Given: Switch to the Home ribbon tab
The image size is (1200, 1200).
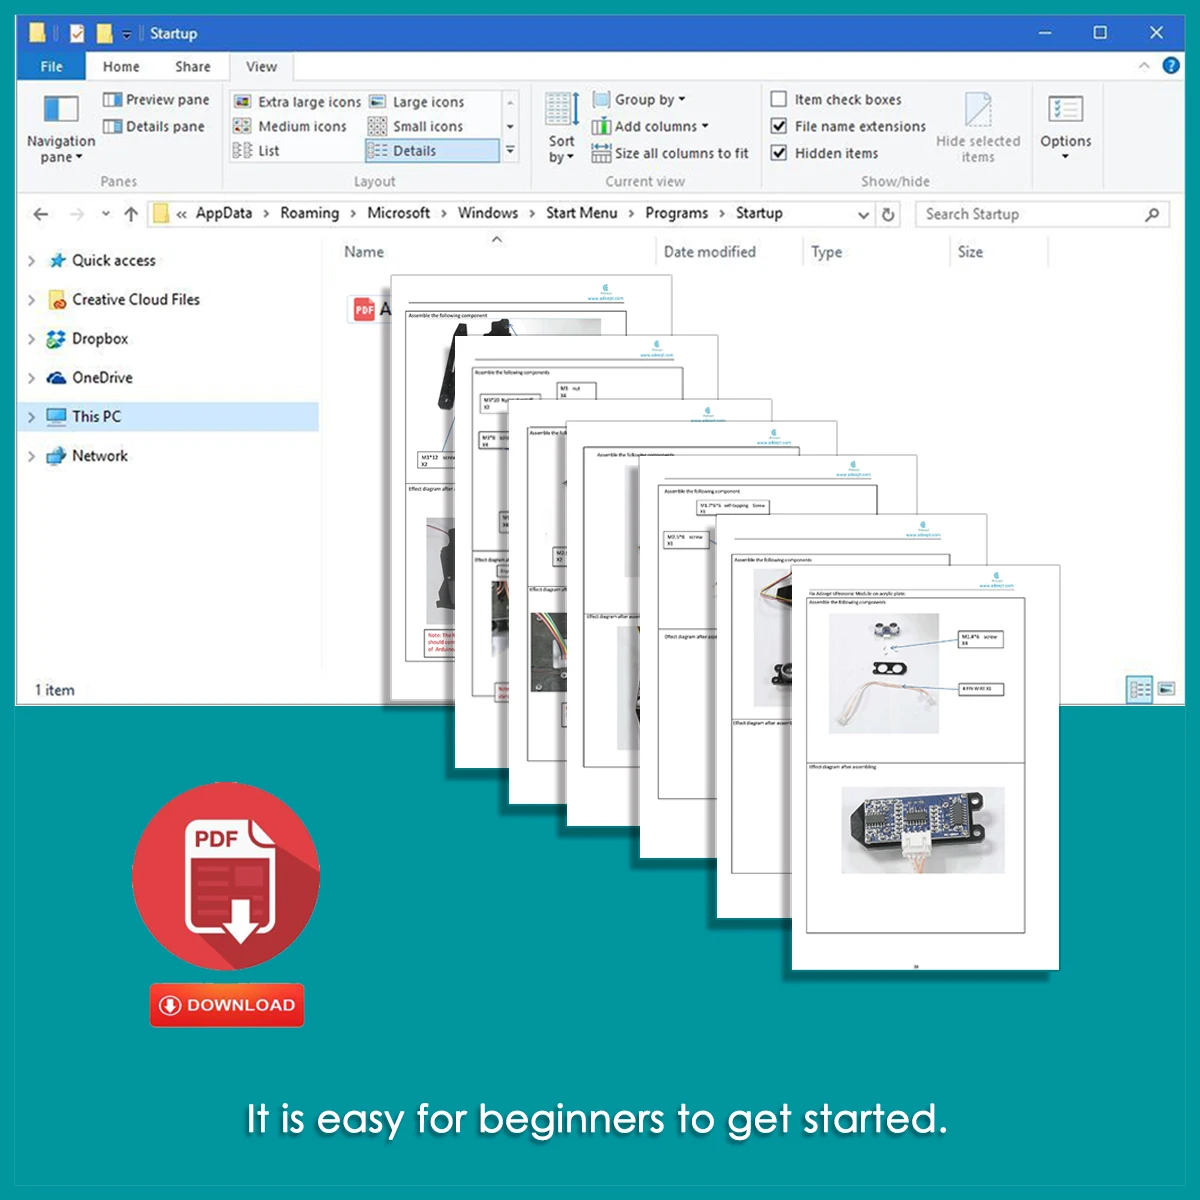Looking at the screenshot, I should [x=121, y=67].
